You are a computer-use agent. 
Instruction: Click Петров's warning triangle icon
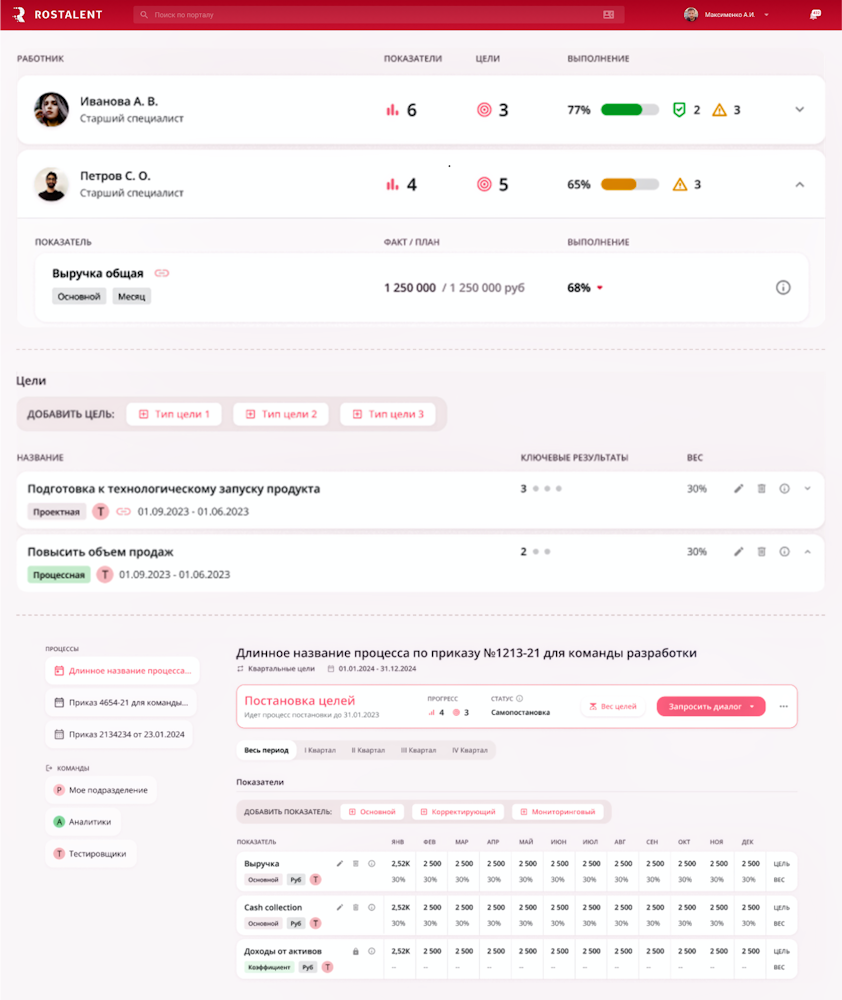tap(680, 184)
